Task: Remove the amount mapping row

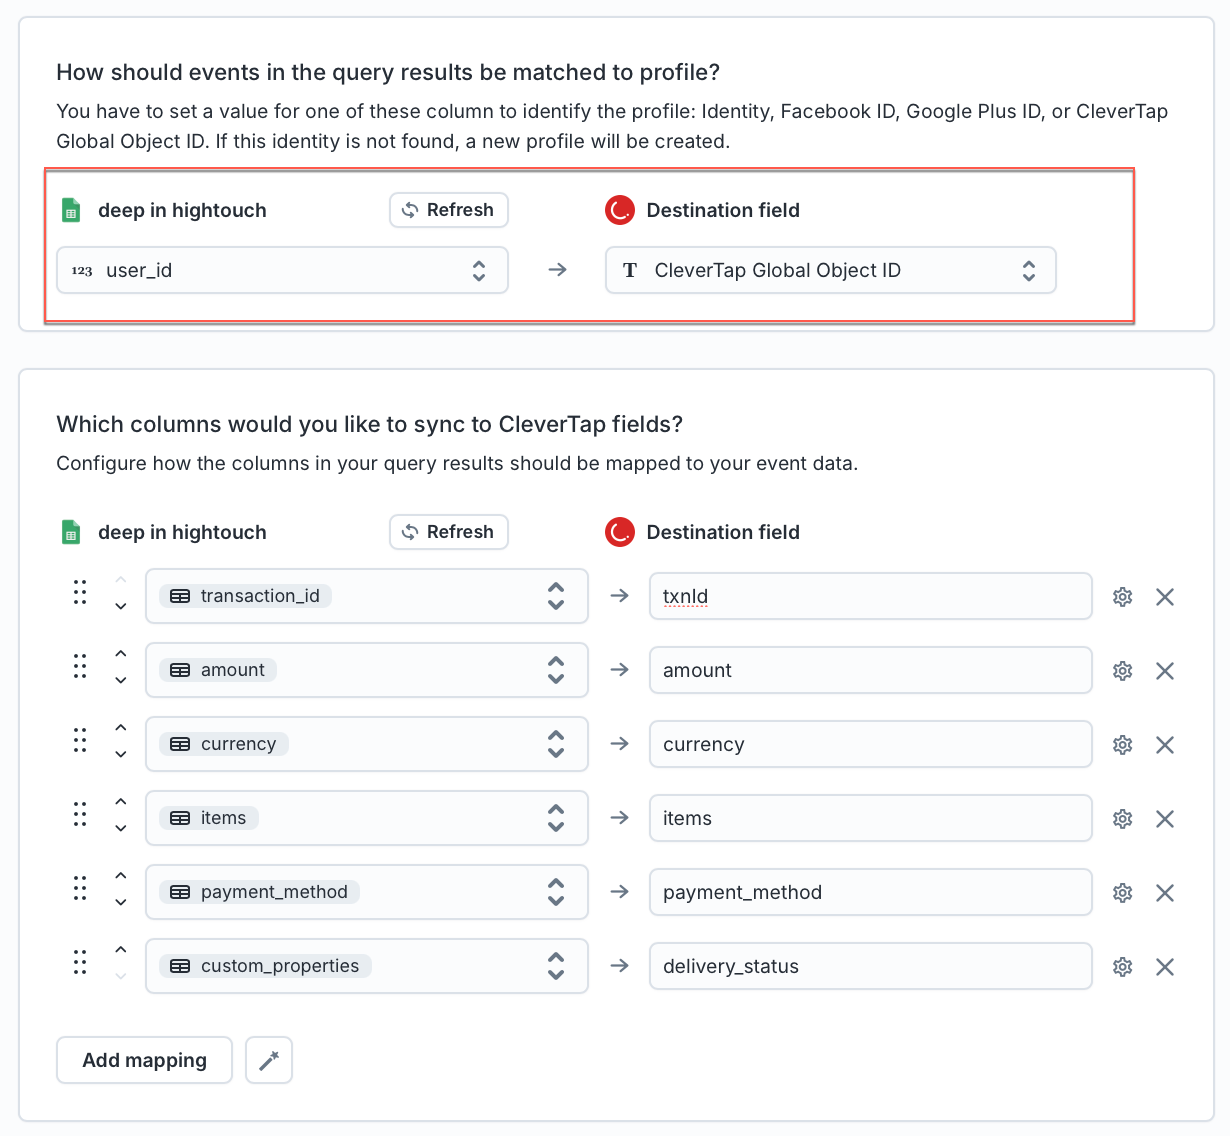Action: click(x=1164, y=671)
